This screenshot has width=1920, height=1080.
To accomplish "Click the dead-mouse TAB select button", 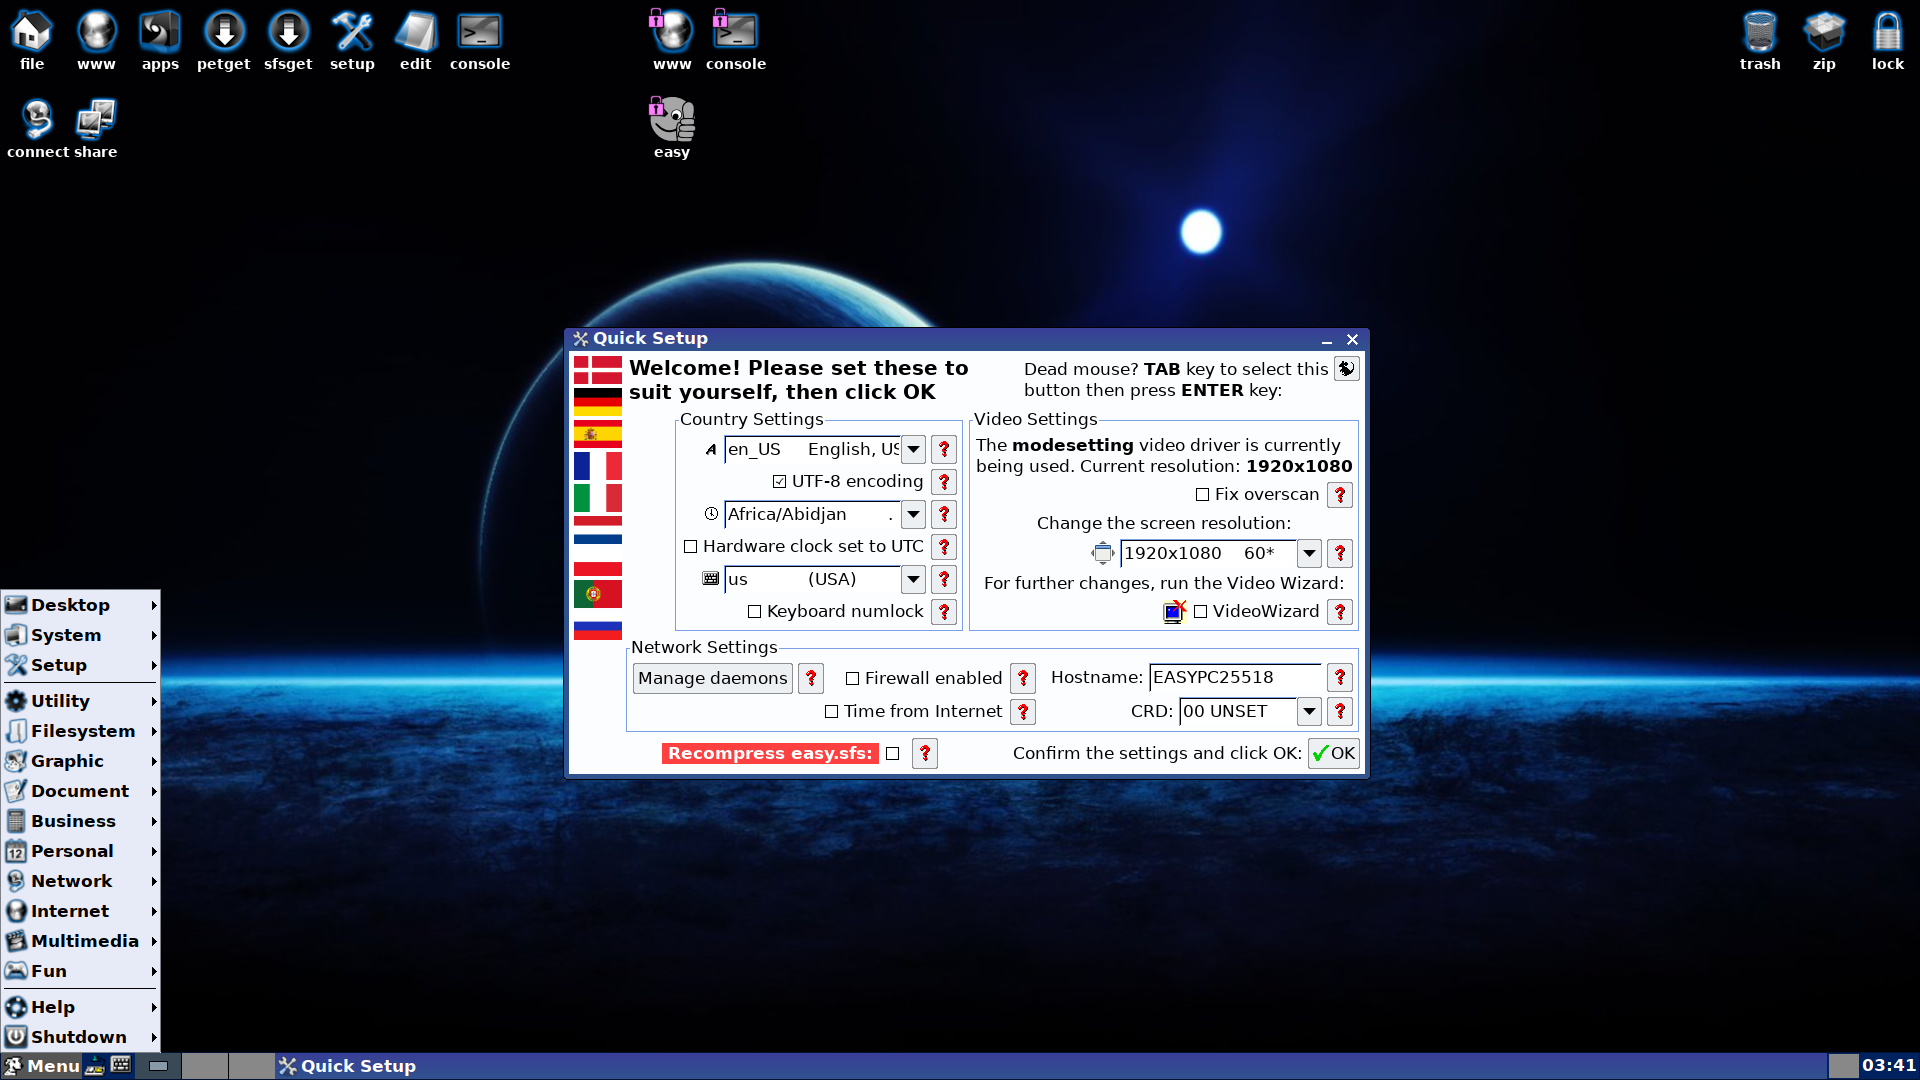I will pos(1346,368).
